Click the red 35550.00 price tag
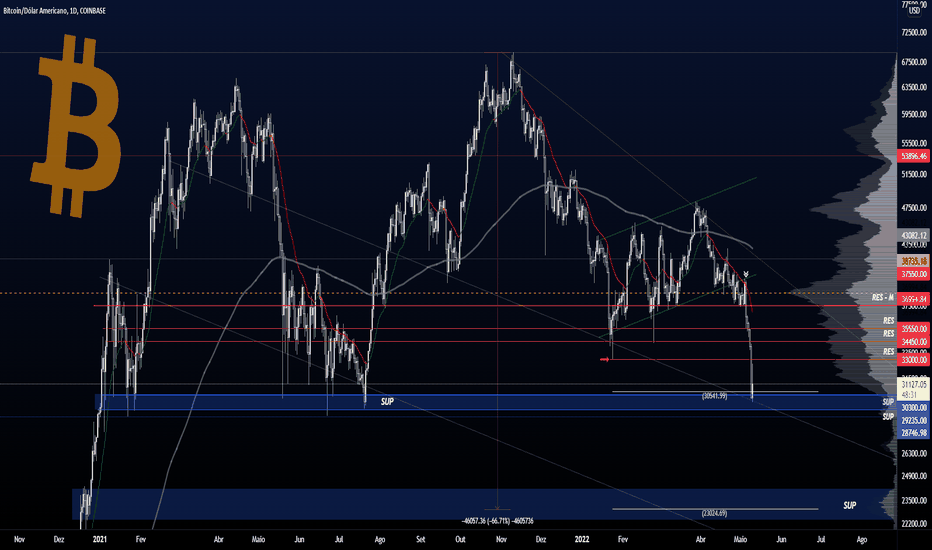The height and width of the screenshot is (550, 932). [x=914, y=329]
